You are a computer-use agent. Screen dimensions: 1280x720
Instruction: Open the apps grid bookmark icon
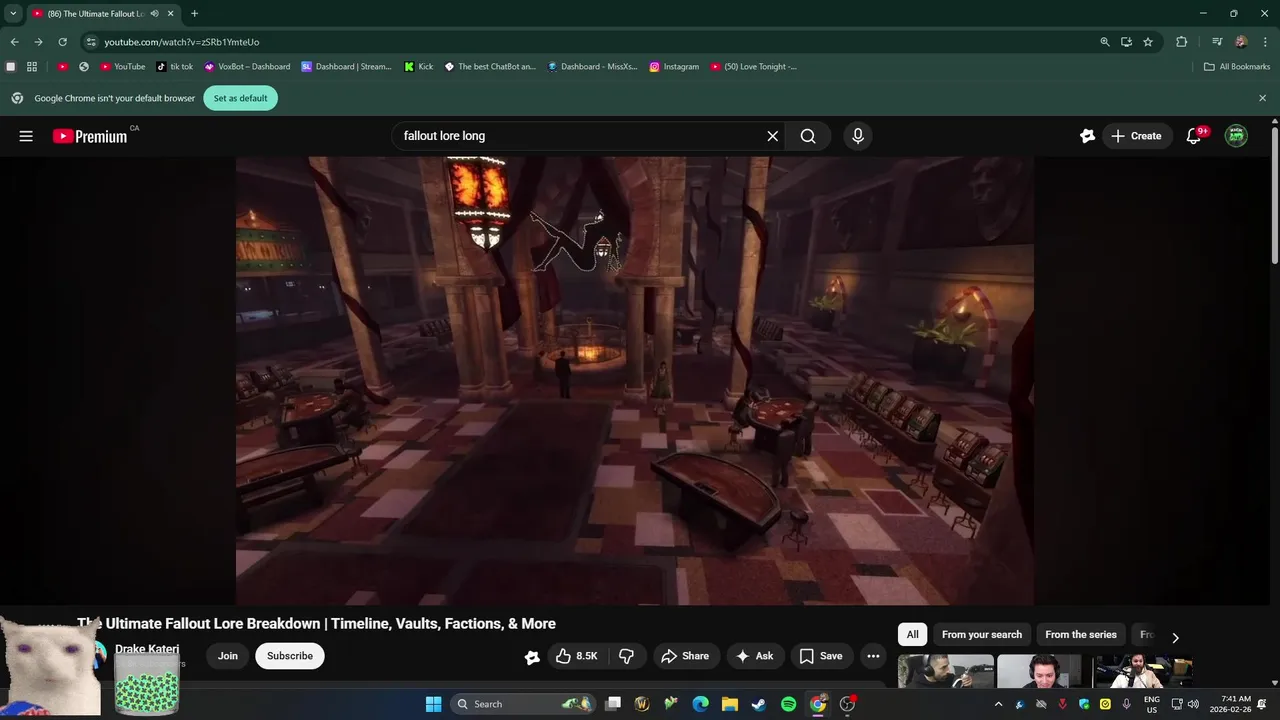coord(32,67)
